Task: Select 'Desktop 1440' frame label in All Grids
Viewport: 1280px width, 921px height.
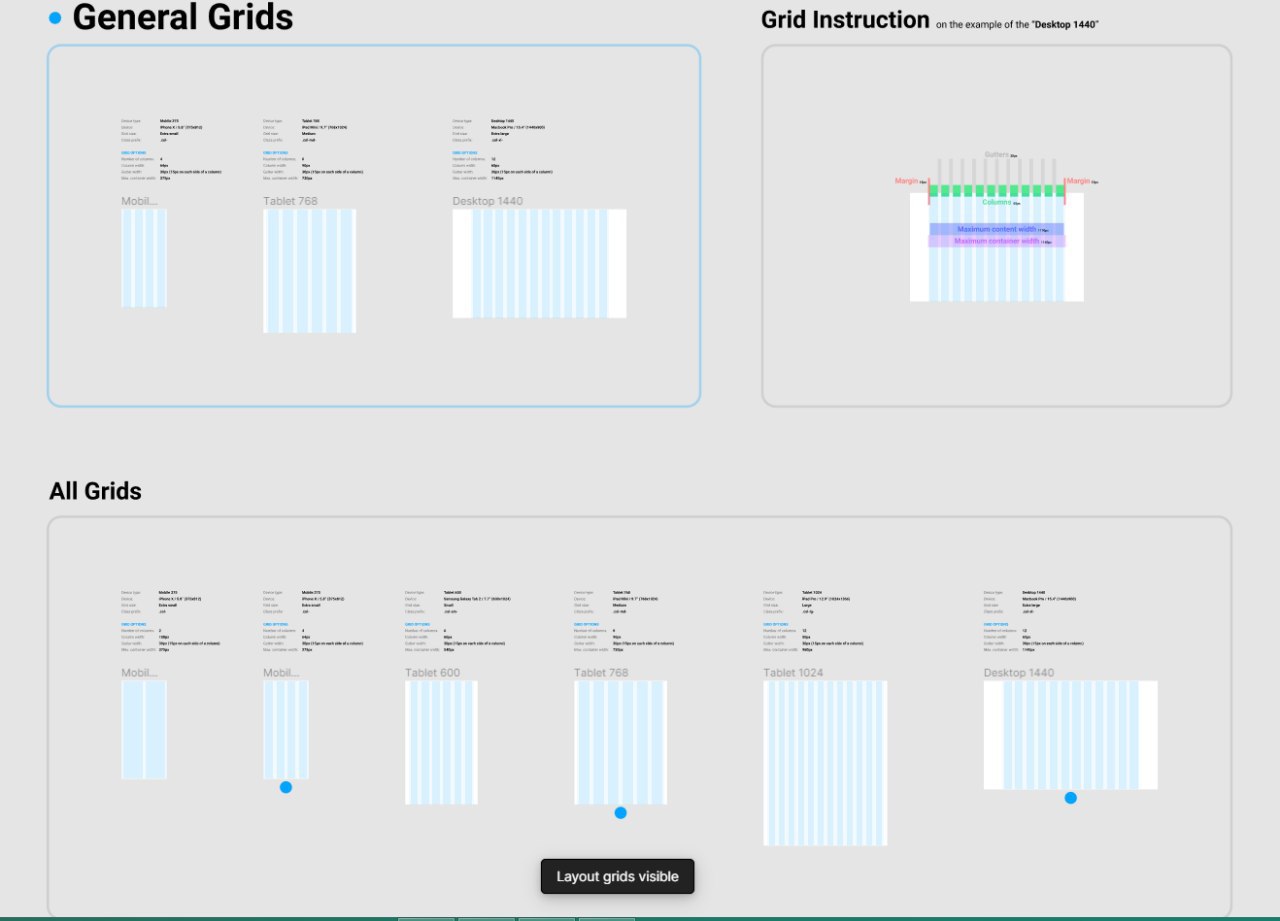Action: click(1019, 673)
